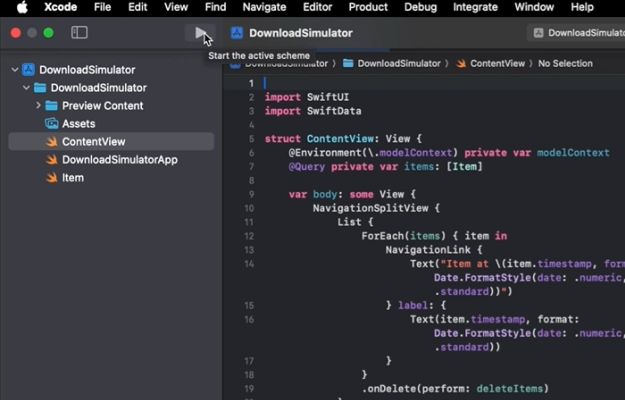
Task: Collapse the DownloadSimulator project root
Action: pos(15,70)
